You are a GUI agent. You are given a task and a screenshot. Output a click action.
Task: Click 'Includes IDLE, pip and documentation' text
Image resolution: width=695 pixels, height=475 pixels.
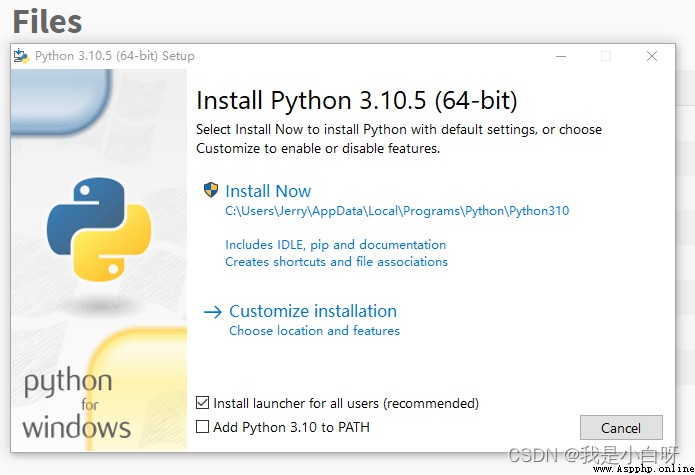pos(336,245)
